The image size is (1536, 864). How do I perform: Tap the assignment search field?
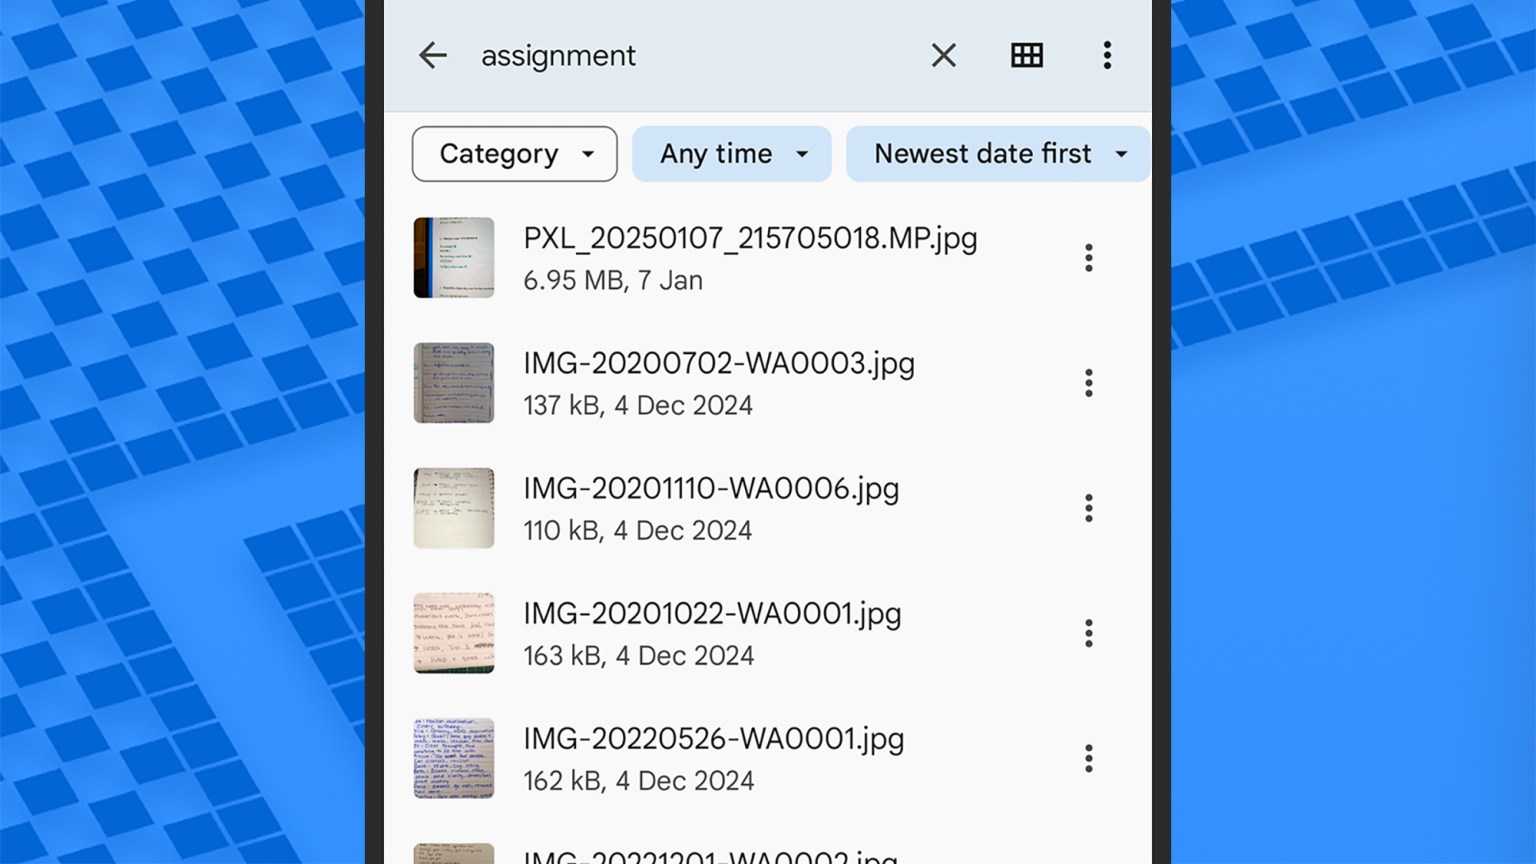tap(558, 55)
